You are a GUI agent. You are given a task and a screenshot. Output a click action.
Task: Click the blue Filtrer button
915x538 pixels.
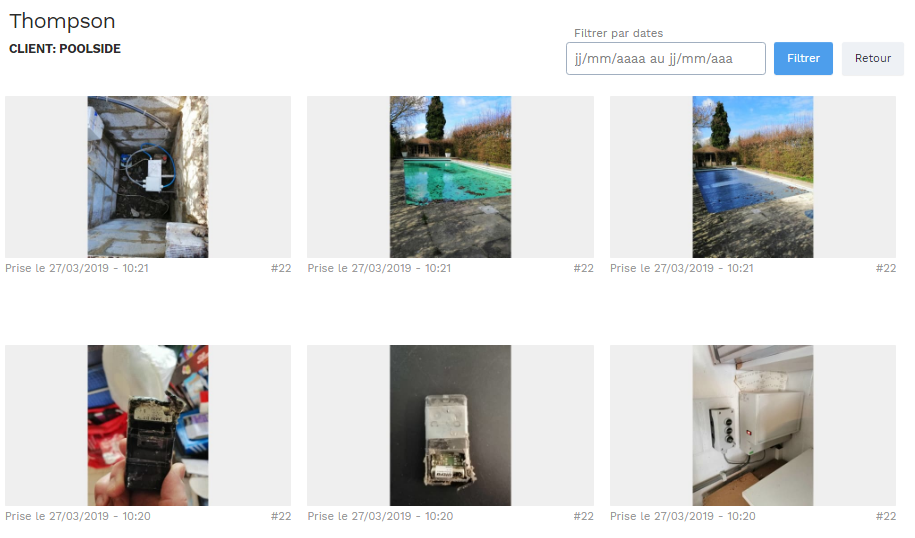click(x=803, y=58)
